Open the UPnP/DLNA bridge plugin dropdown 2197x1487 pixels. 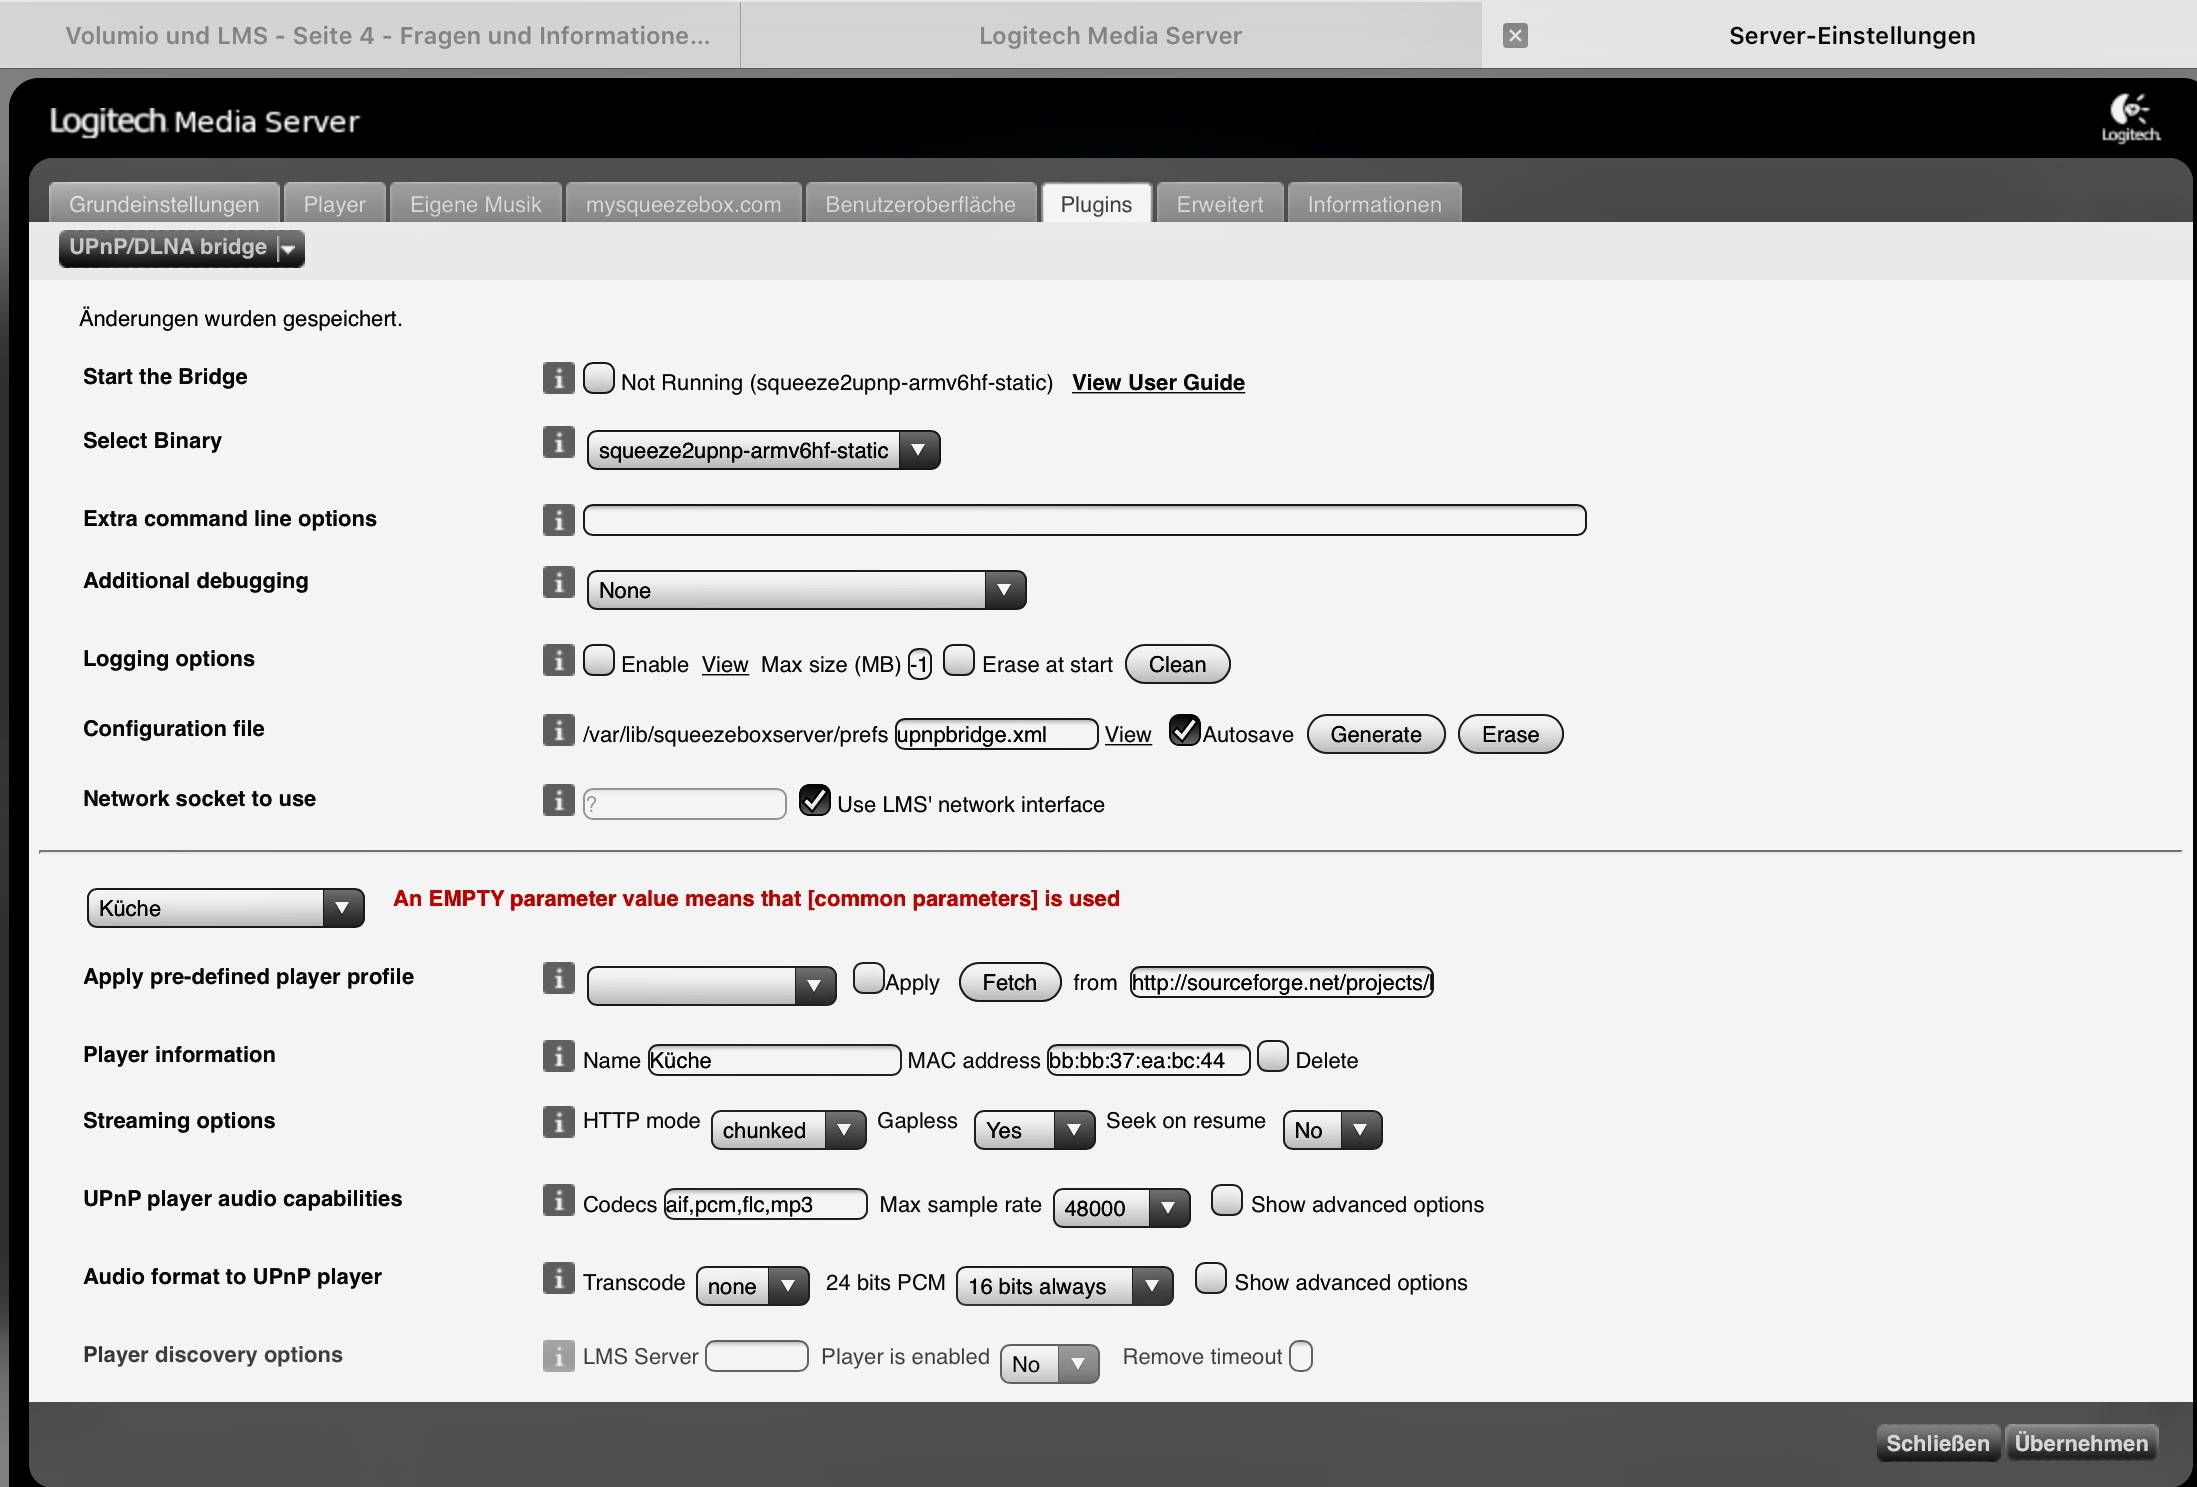click(x=182, y=248)
